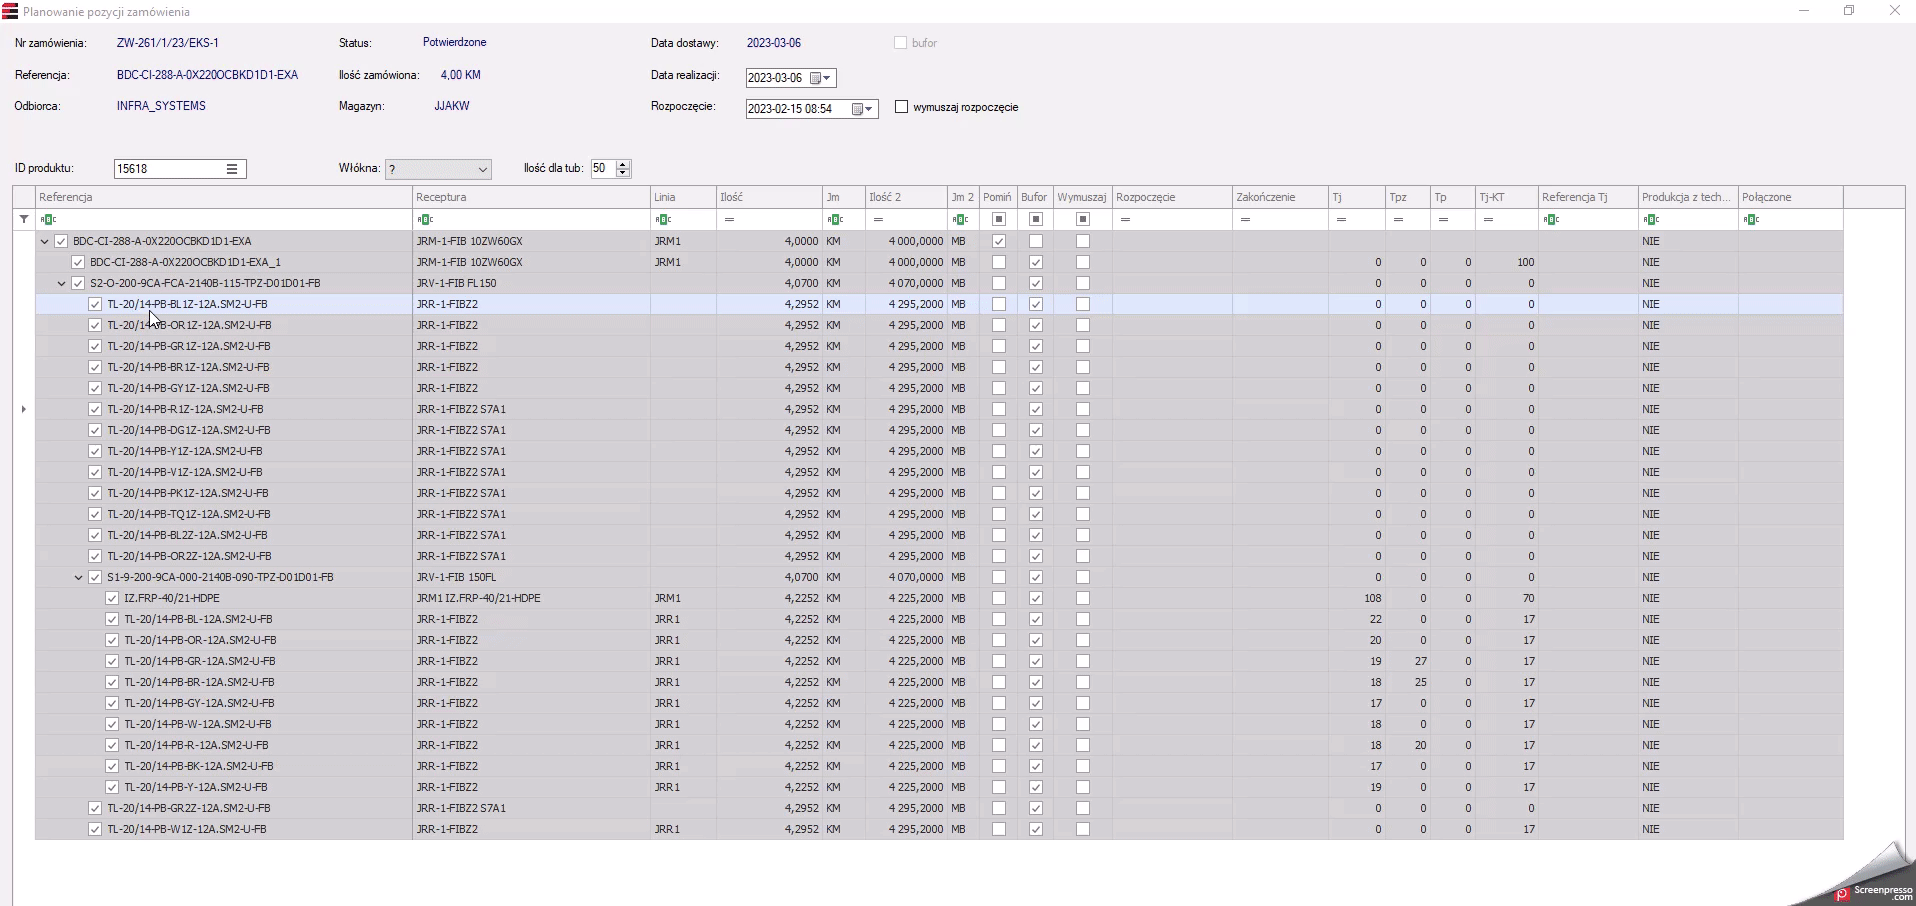Click order number ZW-261/1/23/EKS-1

tap(168, 43)
